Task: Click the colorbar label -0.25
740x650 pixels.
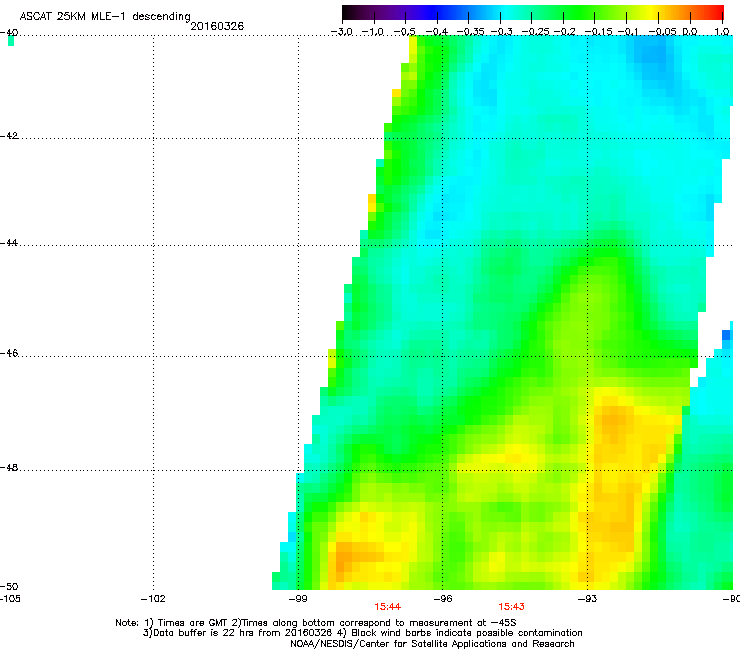Action: point(536,32)
